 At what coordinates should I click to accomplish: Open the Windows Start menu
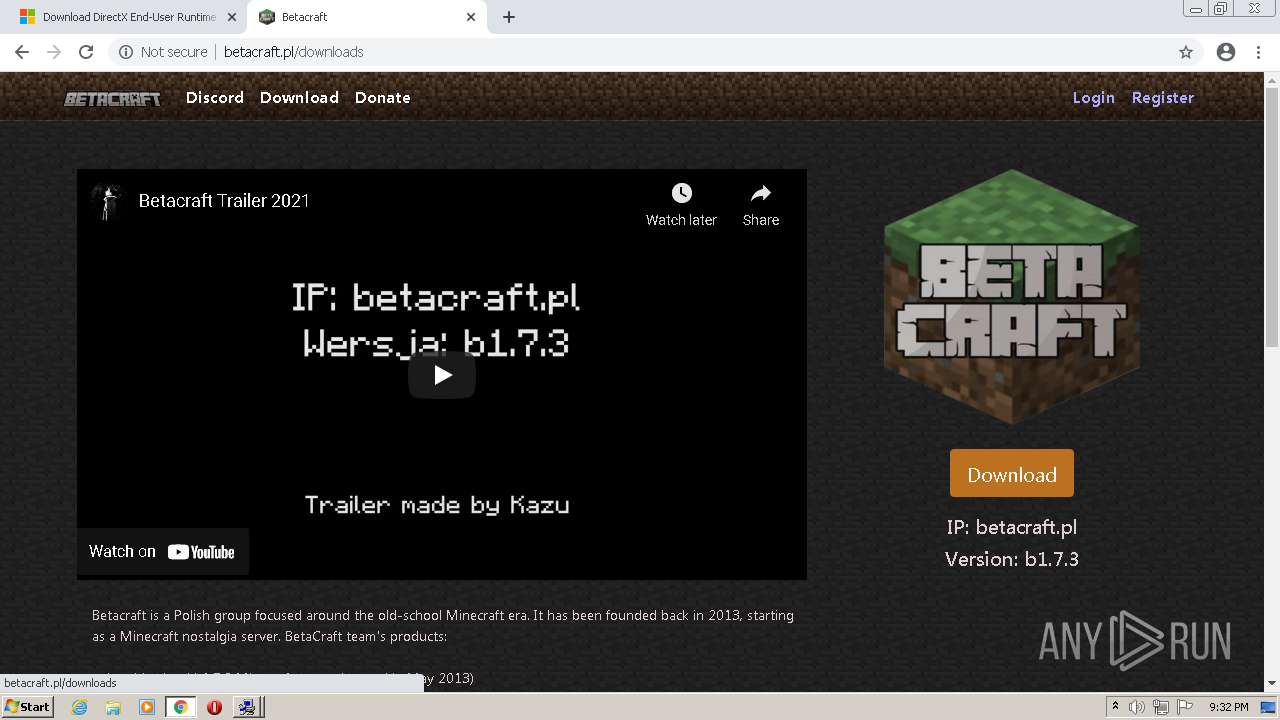point(28,706)
